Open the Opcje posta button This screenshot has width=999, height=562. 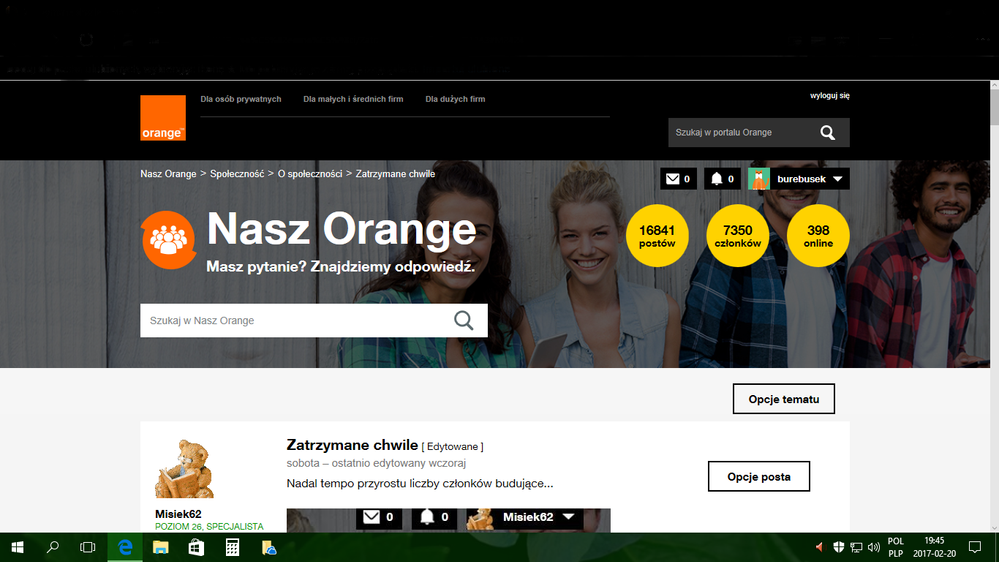pos(759,477)
